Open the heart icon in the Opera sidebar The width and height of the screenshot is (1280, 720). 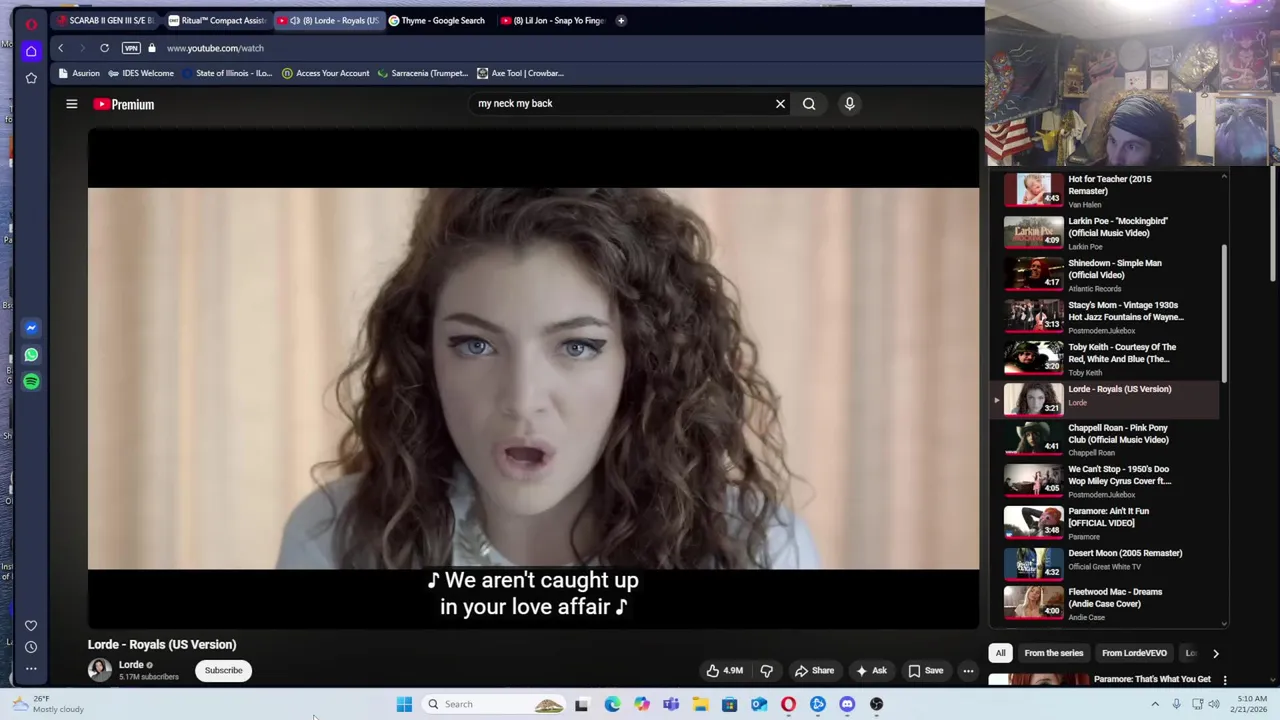click(31, 625)
